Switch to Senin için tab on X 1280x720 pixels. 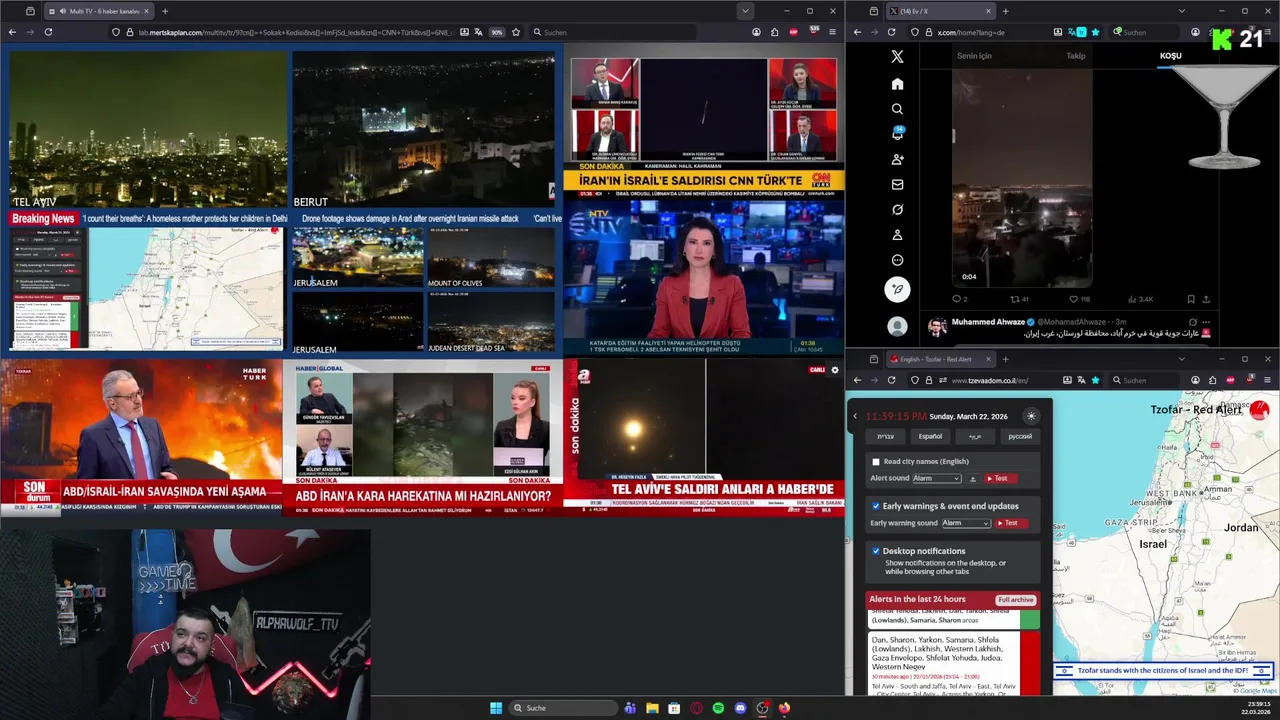coord(974,56)
